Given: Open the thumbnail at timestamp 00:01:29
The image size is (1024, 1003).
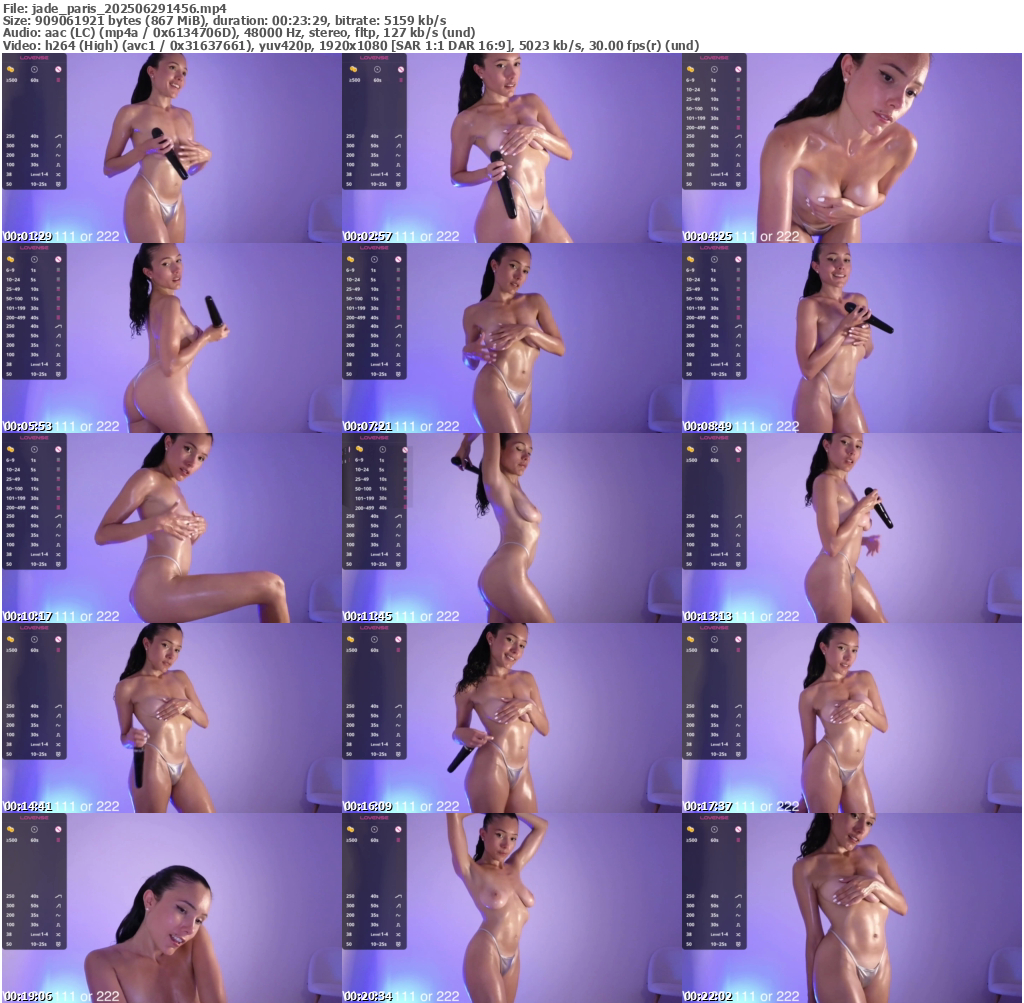Looking at the screenshot, I should 171,148.
